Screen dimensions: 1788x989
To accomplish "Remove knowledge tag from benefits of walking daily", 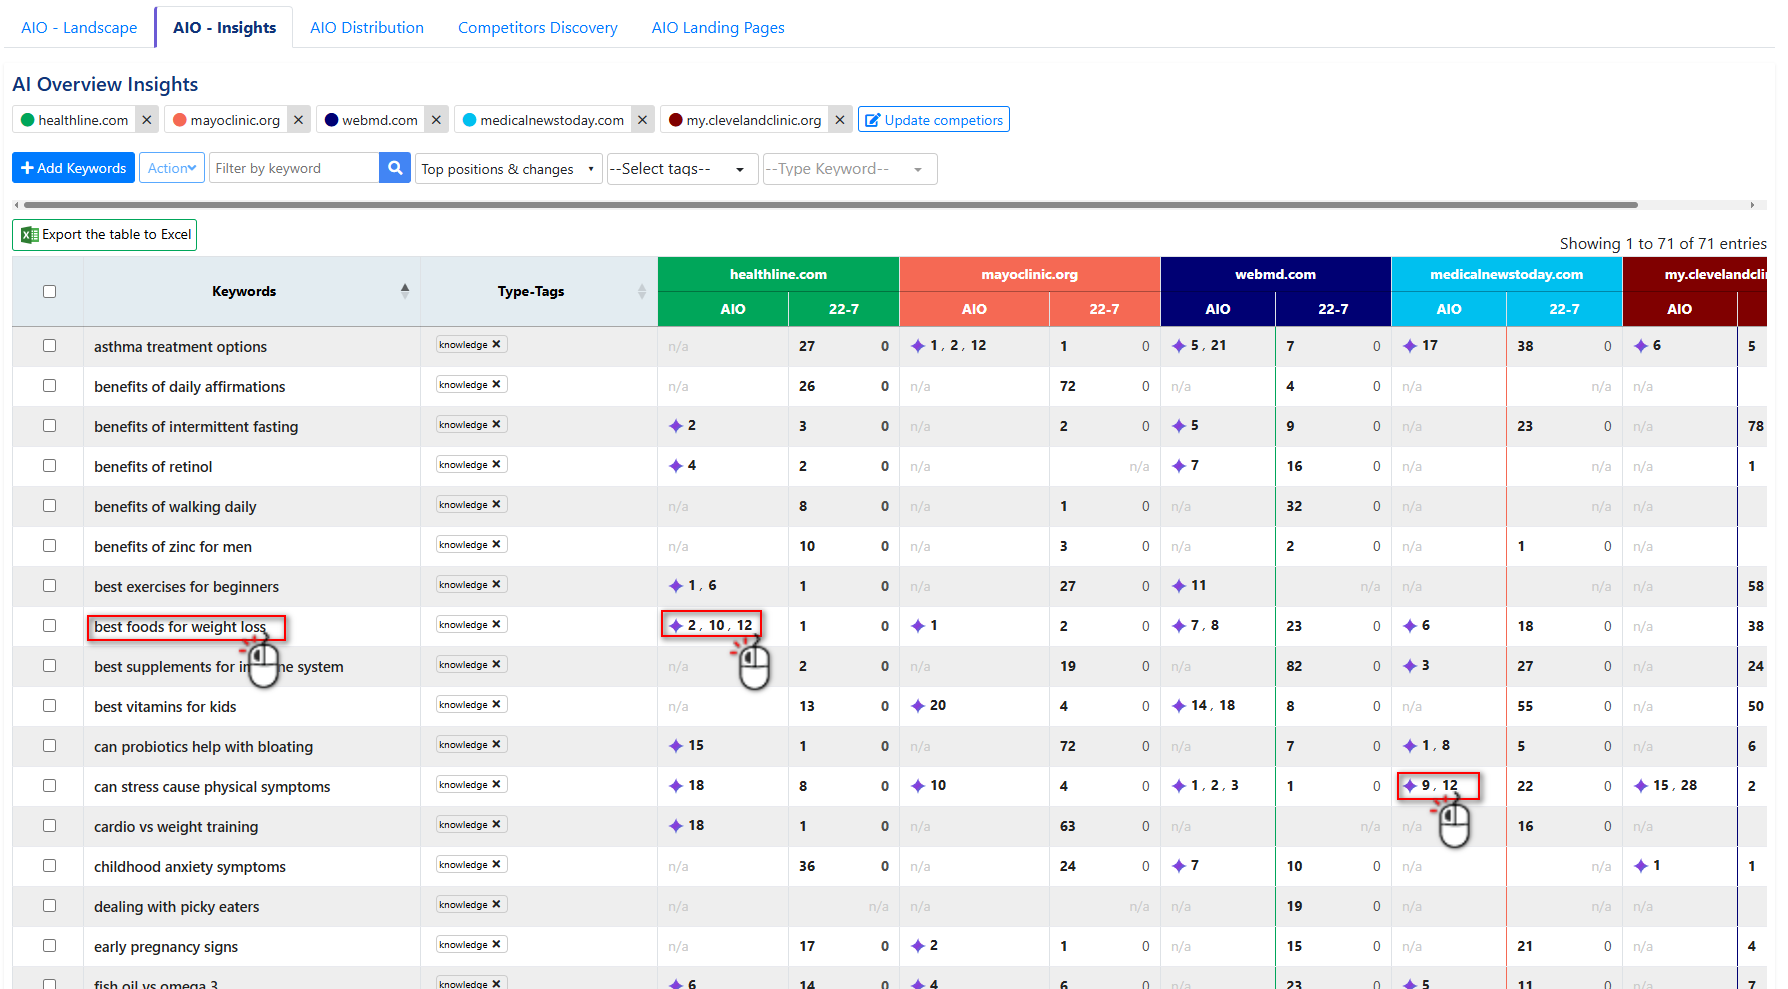I will (x=496, y=504).
